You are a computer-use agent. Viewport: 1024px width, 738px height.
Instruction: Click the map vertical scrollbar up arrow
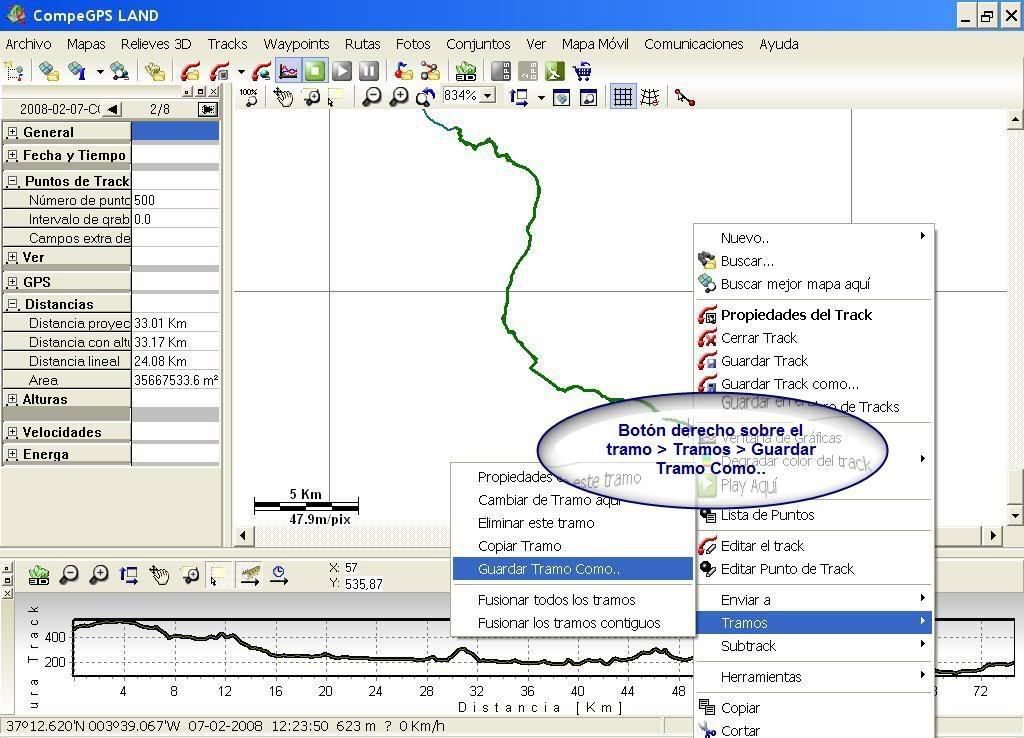tap(1015, 120)
